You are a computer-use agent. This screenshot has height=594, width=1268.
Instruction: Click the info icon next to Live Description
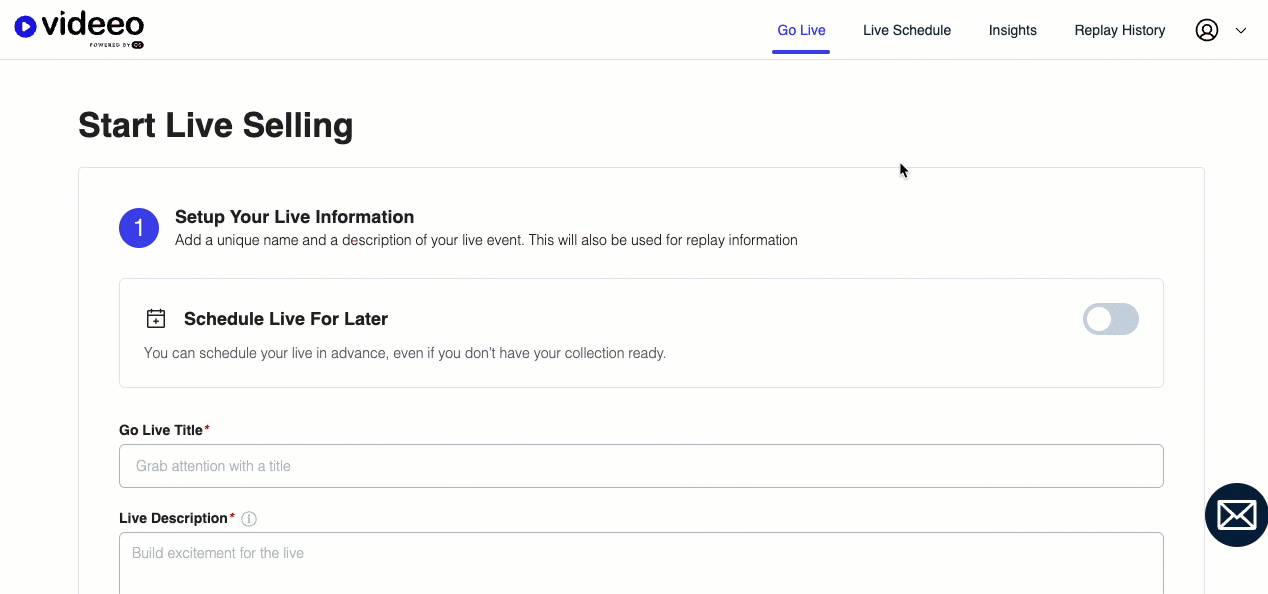(249, 518)
